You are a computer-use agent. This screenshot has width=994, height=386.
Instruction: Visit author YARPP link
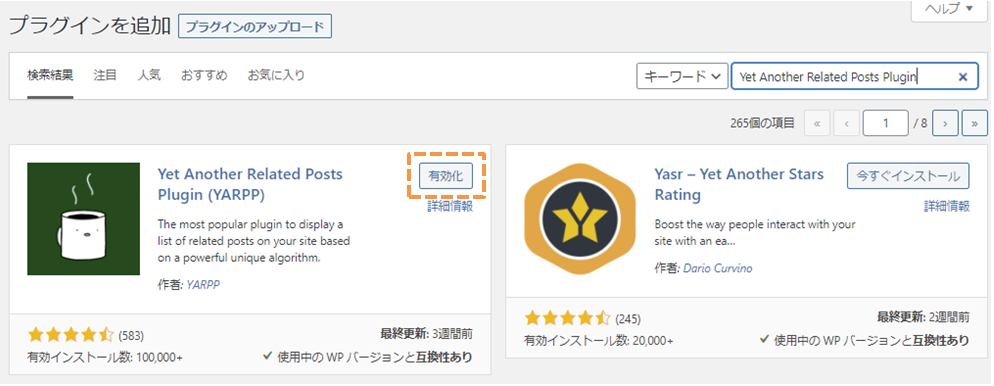click(202, 285)
